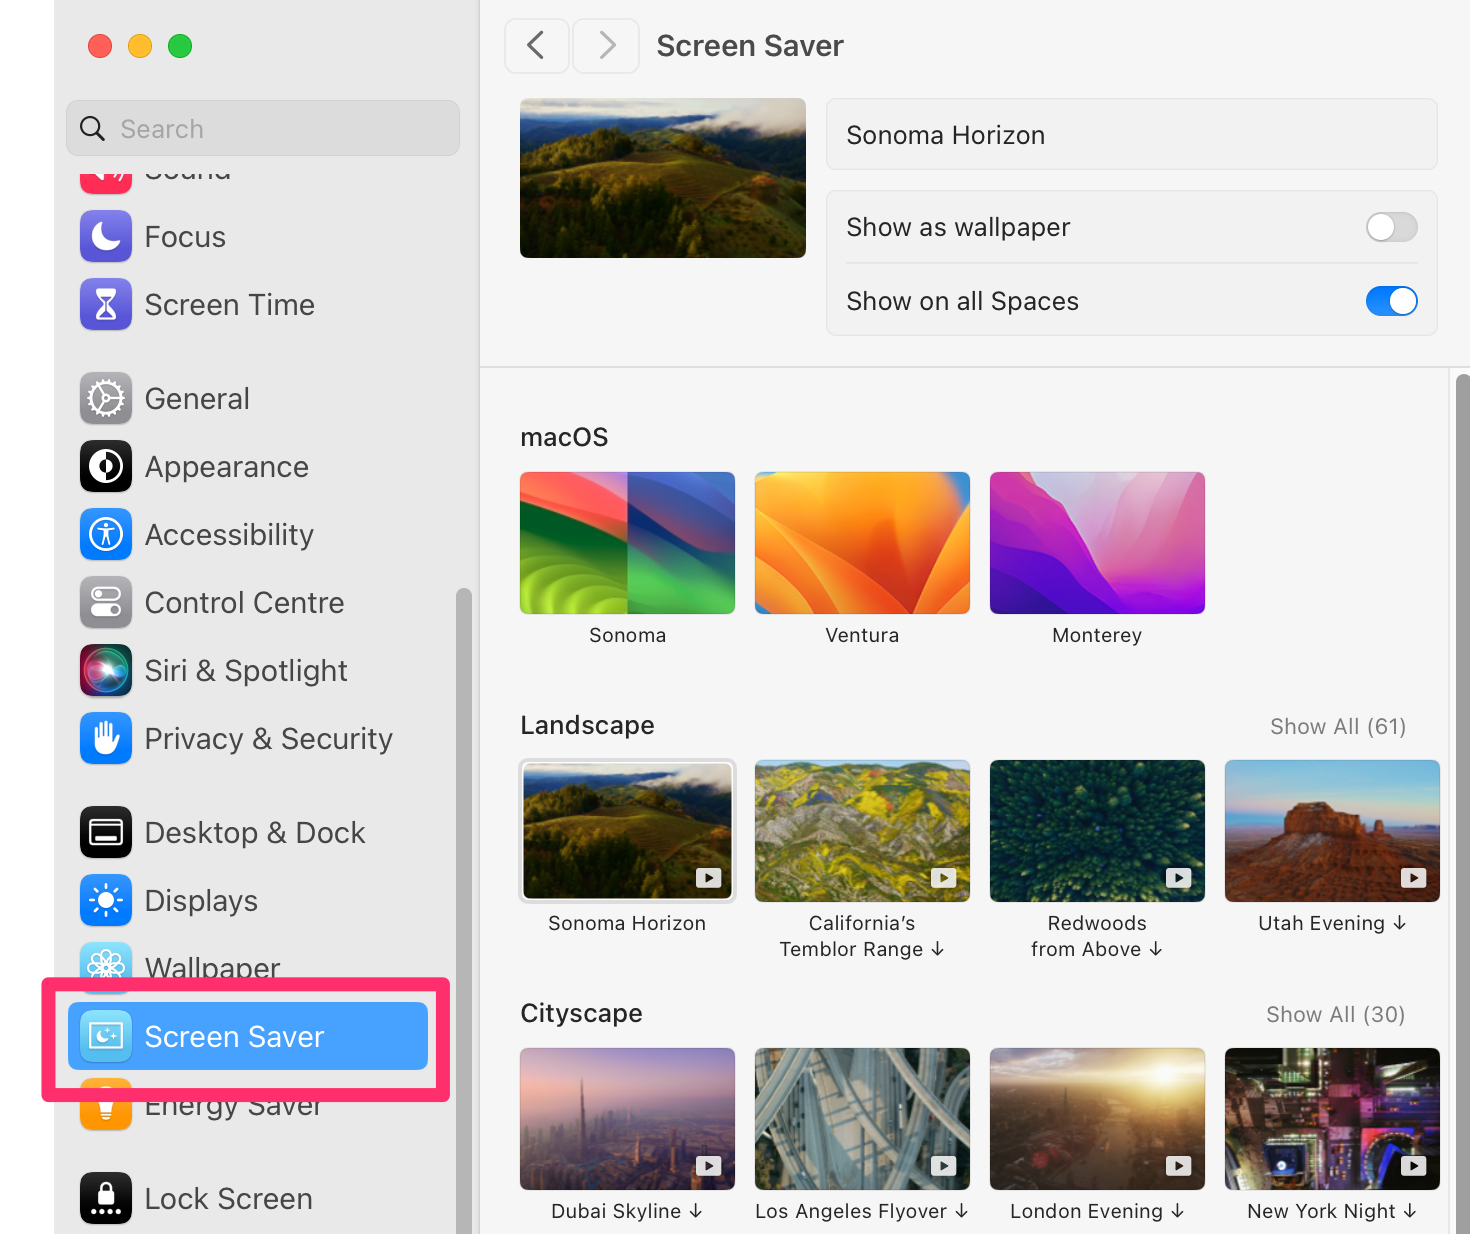Image resolution: width=1470 pixels, height=1234 pixels.
Task: Open General settings
Action: (248, 398)
